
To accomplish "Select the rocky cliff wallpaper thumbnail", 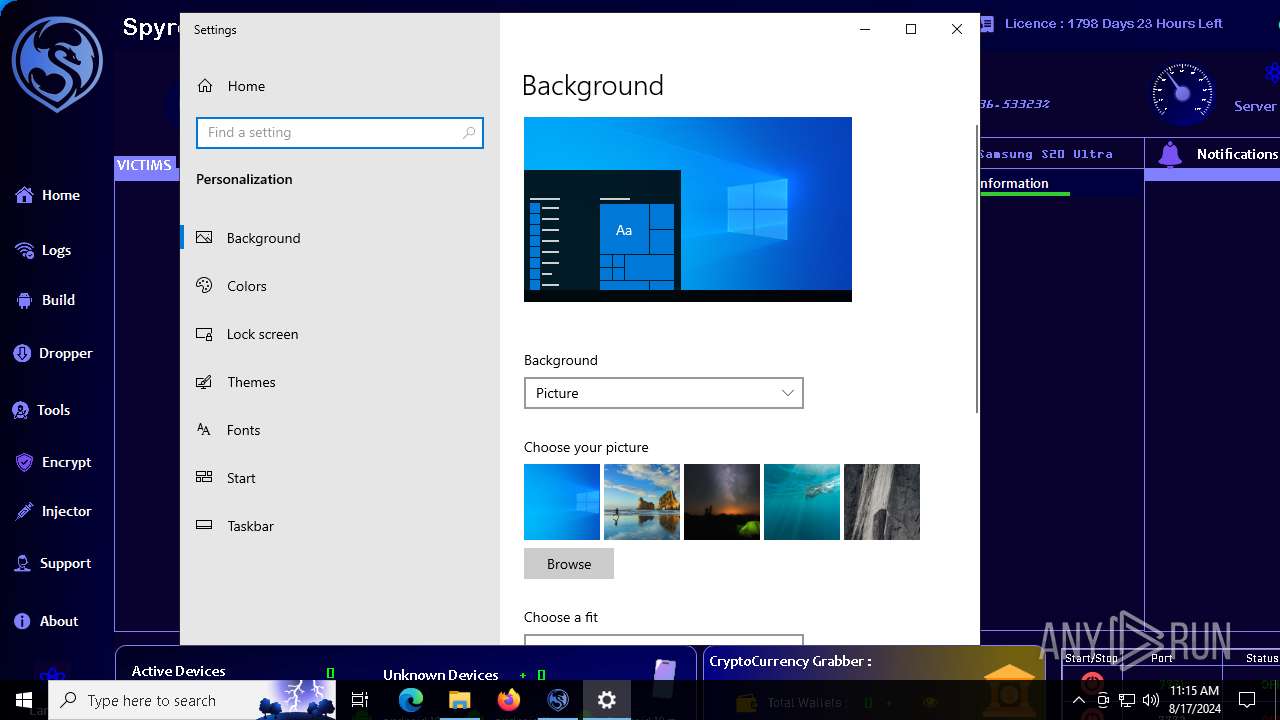I will (x=882, y=502).
